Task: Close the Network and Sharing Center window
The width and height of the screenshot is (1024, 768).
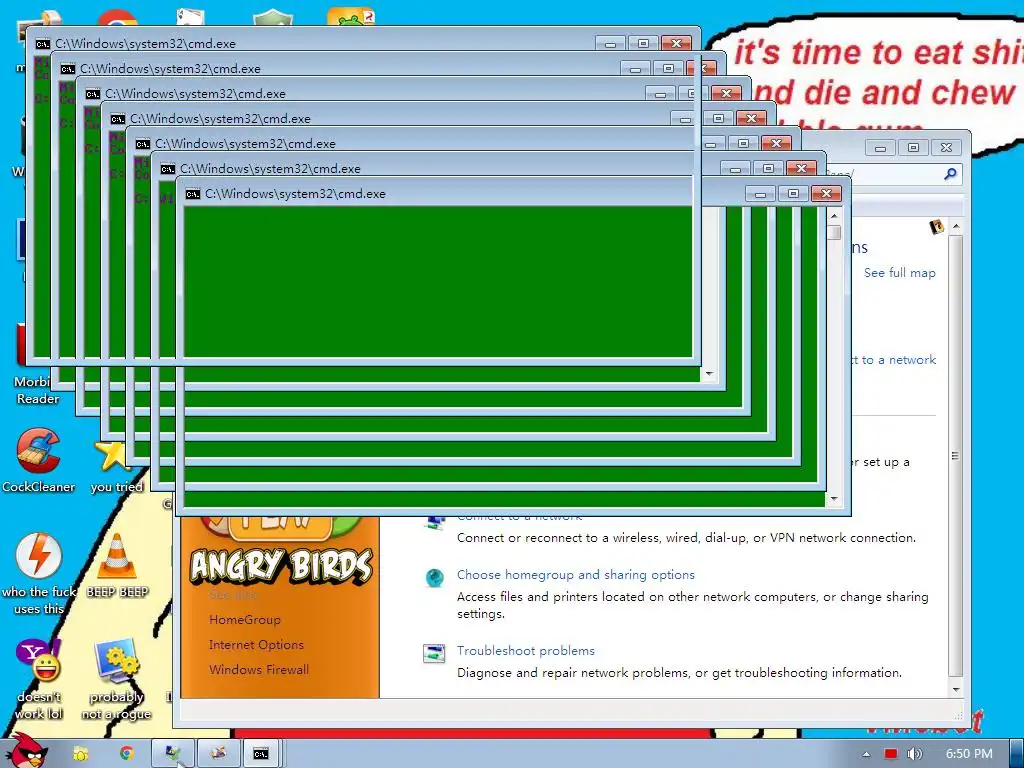Action: (946, 148)
